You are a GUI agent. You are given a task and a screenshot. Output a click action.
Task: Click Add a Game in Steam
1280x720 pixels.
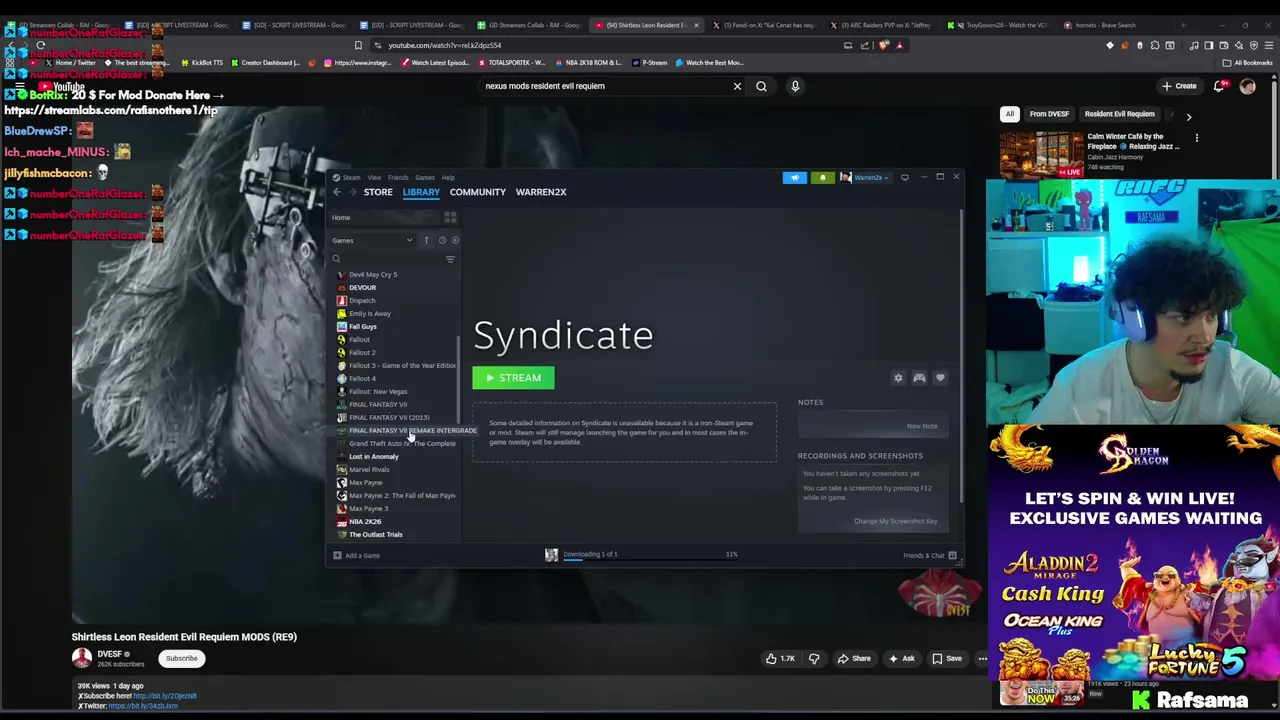pos(357,555)
